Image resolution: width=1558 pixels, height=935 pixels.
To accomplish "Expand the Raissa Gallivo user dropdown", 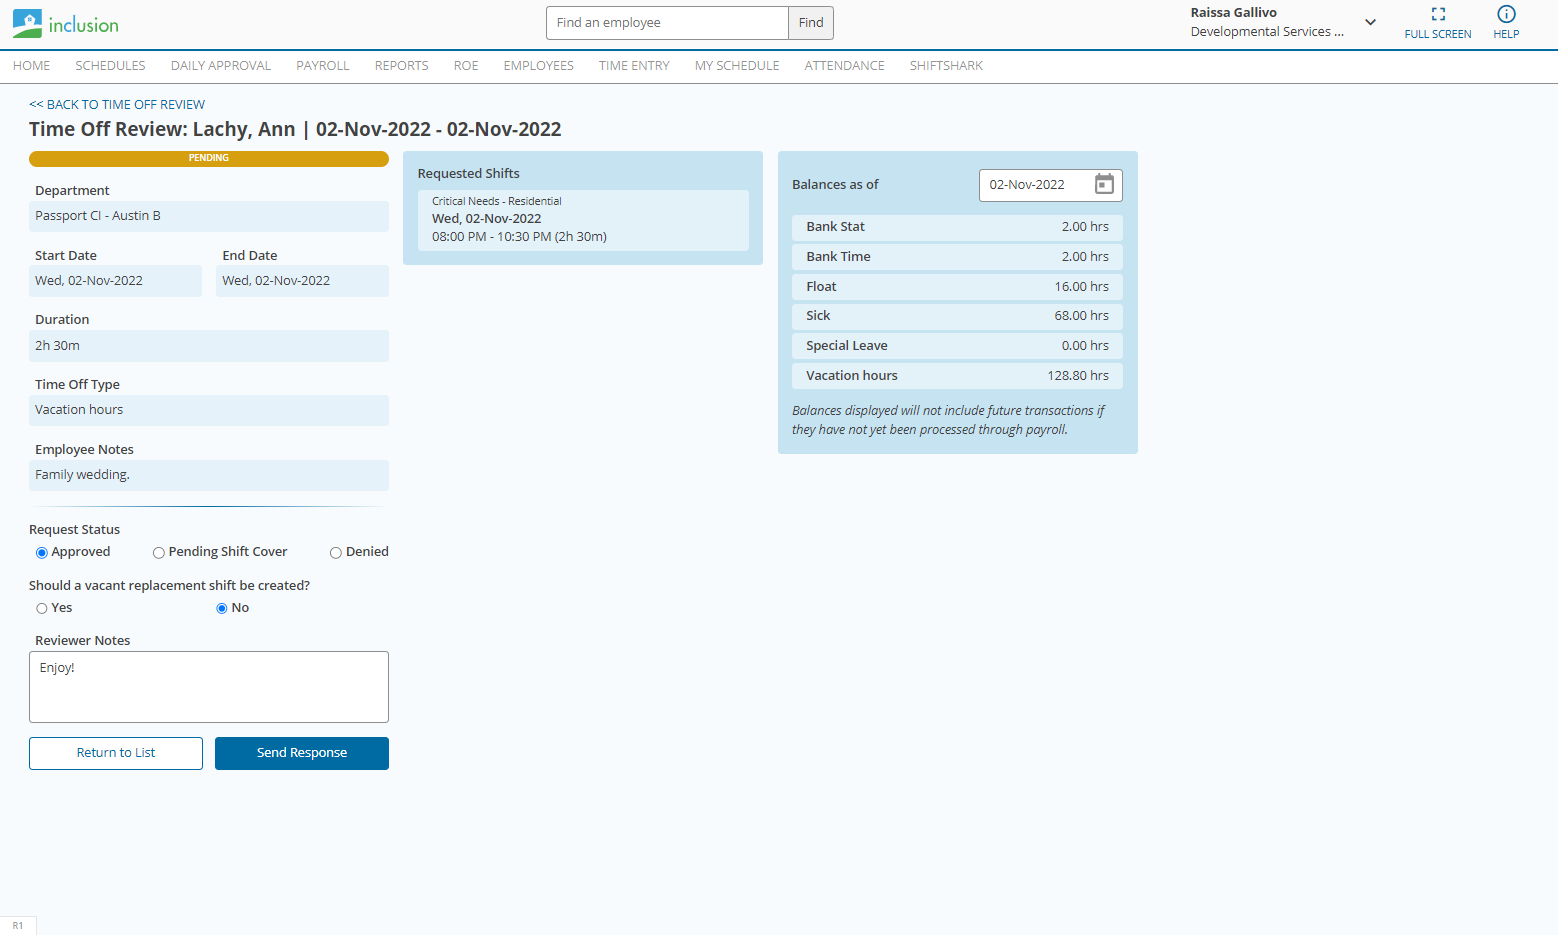I will 1370,22.
